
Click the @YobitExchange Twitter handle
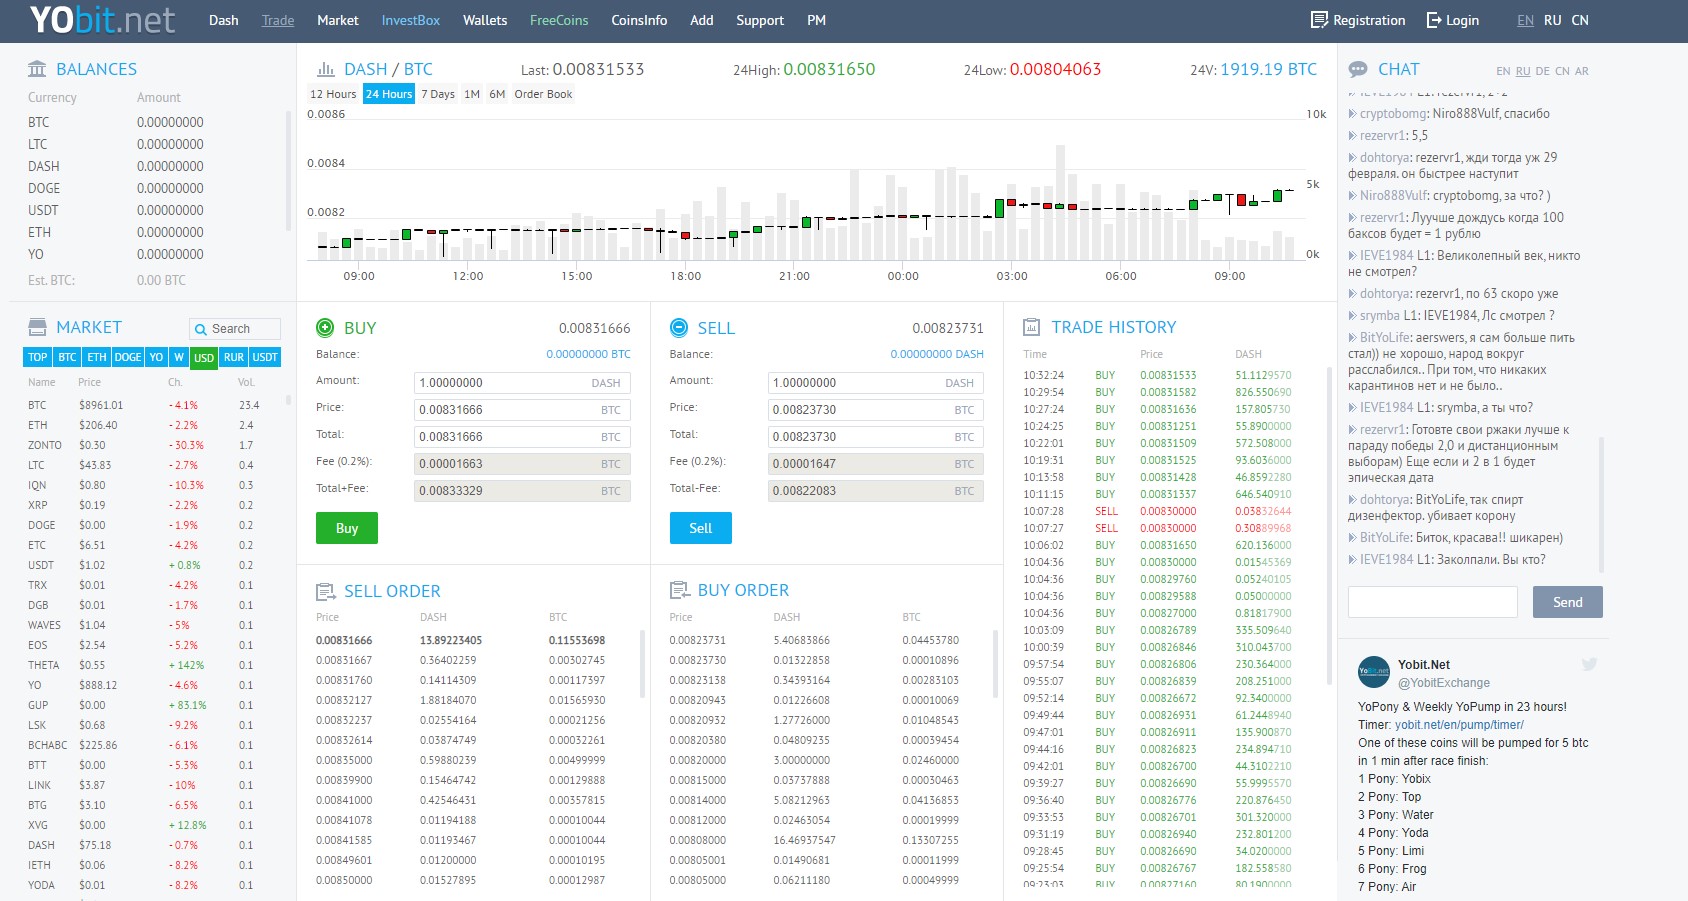coord(1444,683)
